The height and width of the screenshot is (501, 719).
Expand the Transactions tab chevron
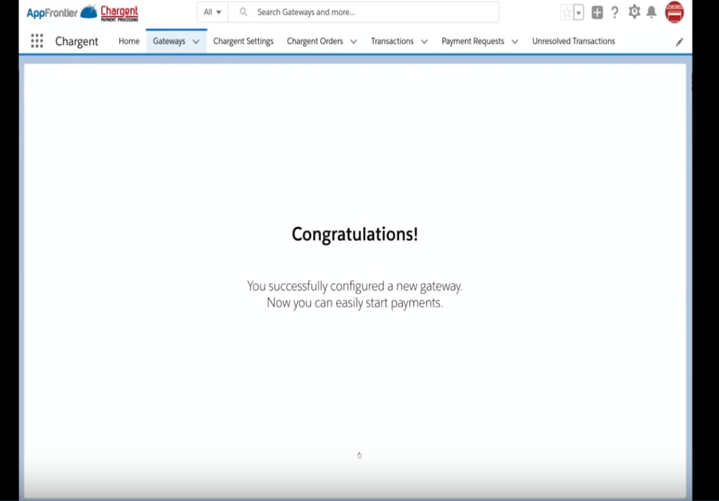coord(425,42)
